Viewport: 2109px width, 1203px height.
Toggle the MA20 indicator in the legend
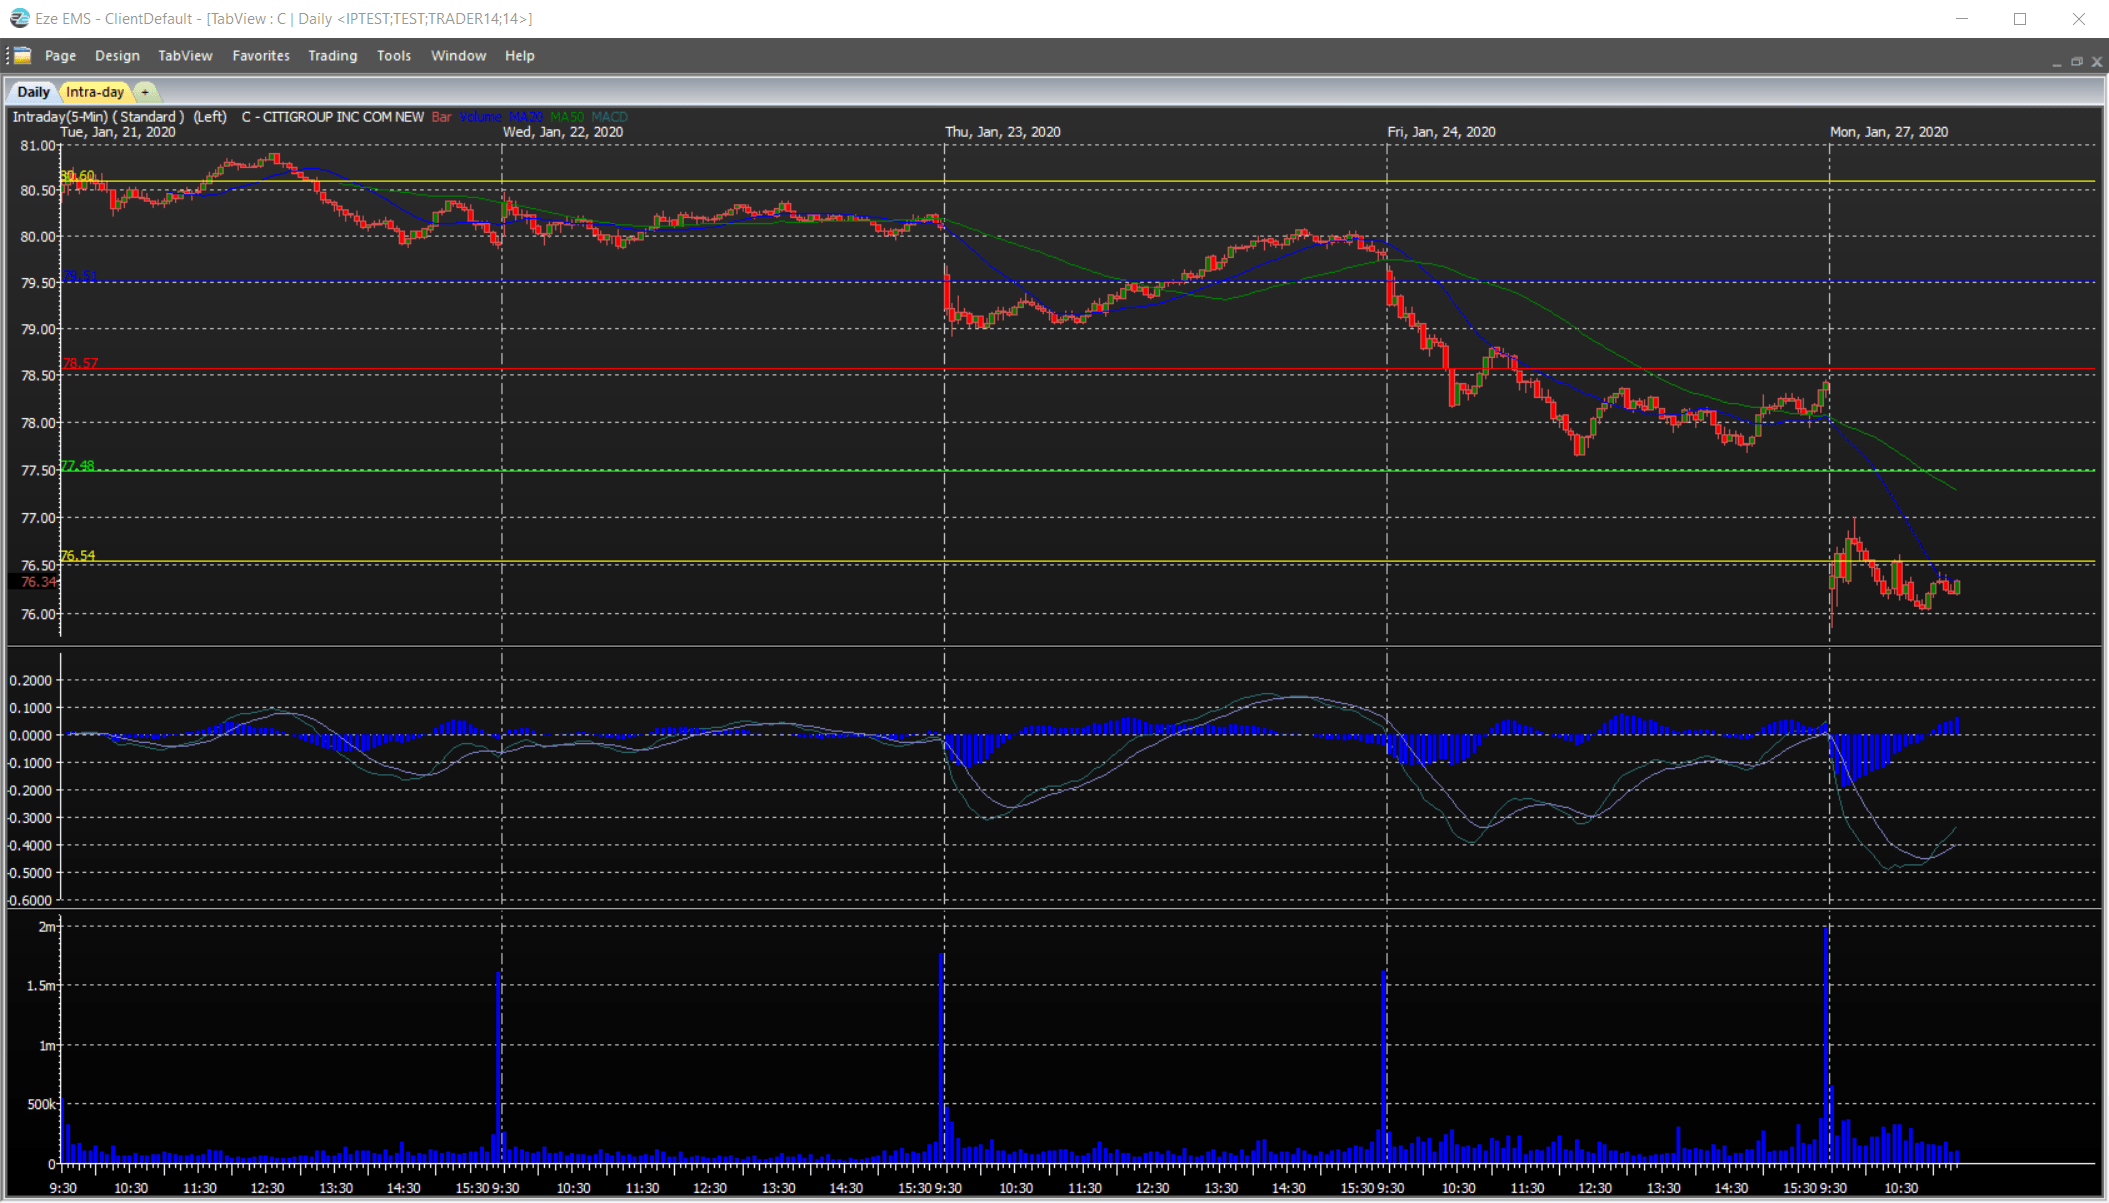tap(524, 116)
